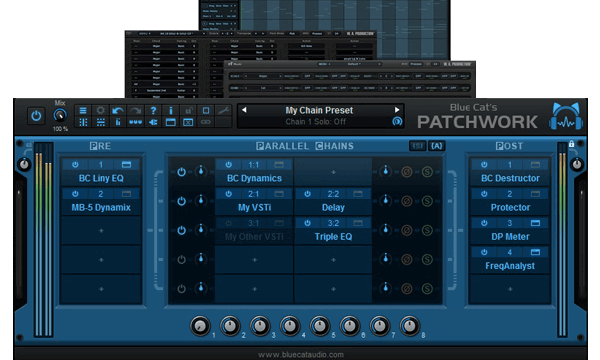This screenshot has width=600, height=360.
Task: Open the Delay slot menu
Action: pyautogui.click(x=333, y=207)
